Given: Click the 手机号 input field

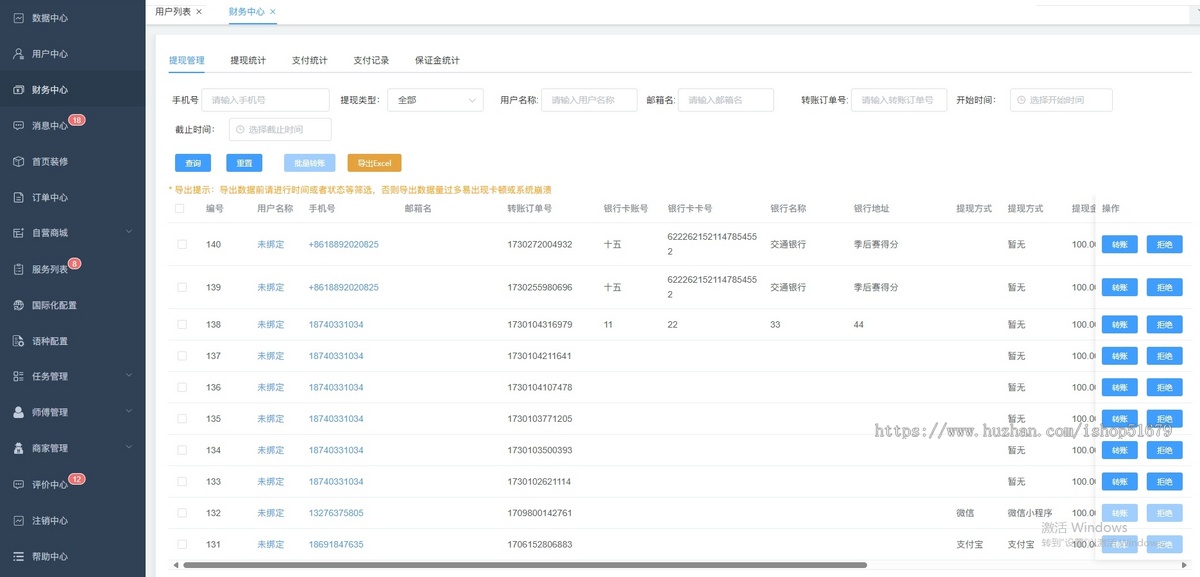Looking at the screenshot, I should tap(266, 100).
